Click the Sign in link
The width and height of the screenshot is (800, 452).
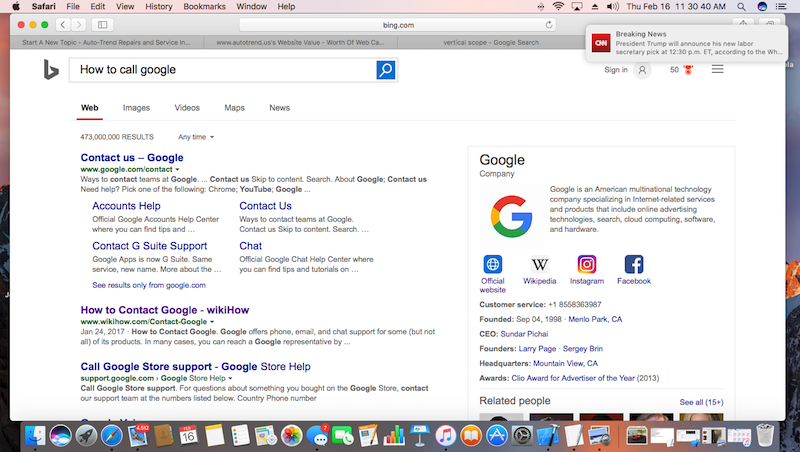[616, 70]
